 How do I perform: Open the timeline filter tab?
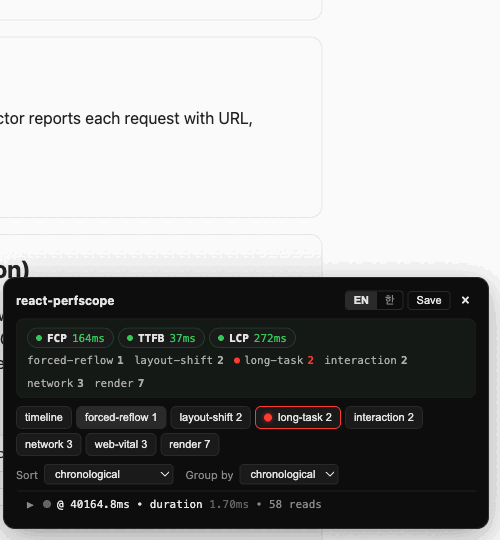(44, 417)
